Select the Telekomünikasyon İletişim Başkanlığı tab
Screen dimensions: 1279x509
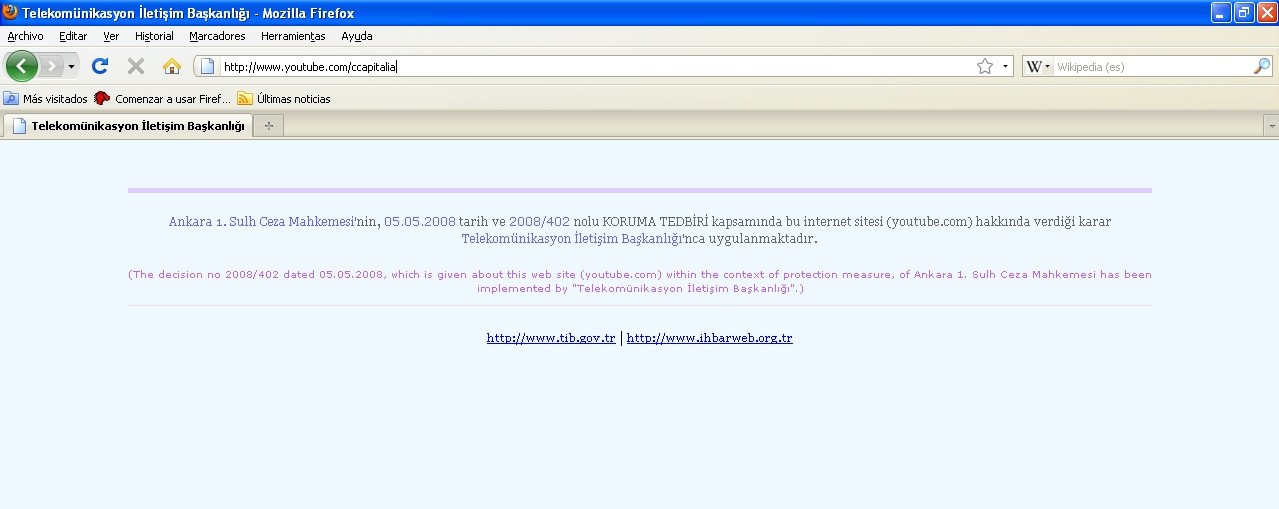128,126
